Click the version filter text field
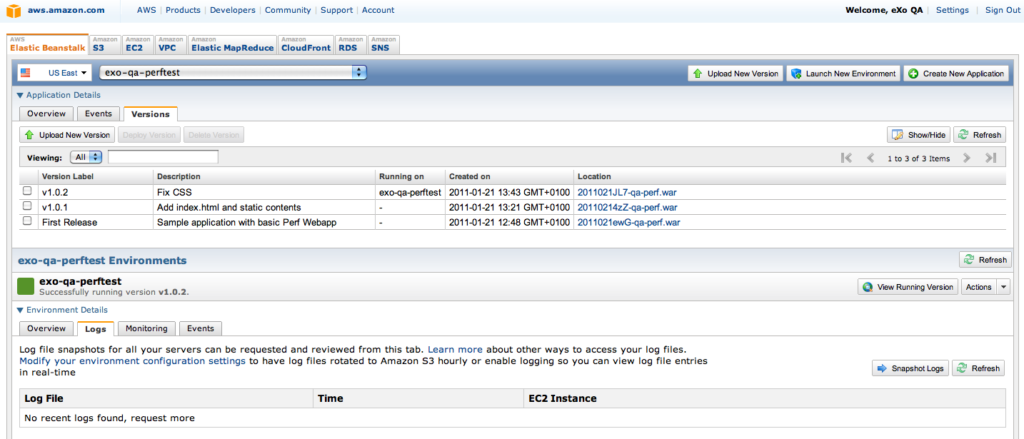 [x=163, y=157]
